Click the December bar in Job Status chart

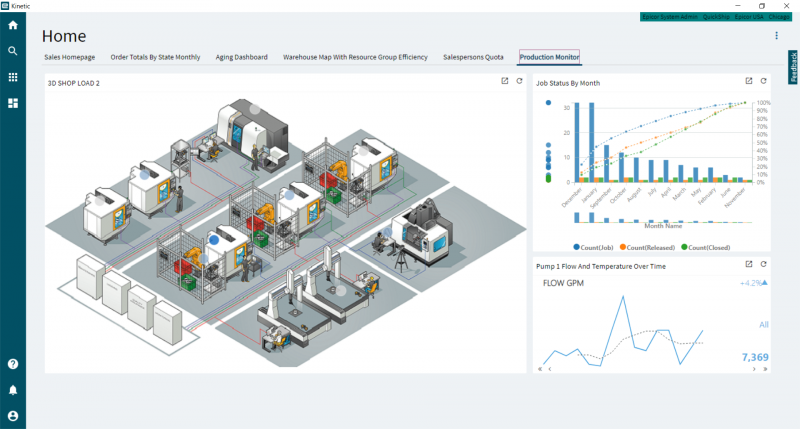pyautogui.click(x=577, y=142)
